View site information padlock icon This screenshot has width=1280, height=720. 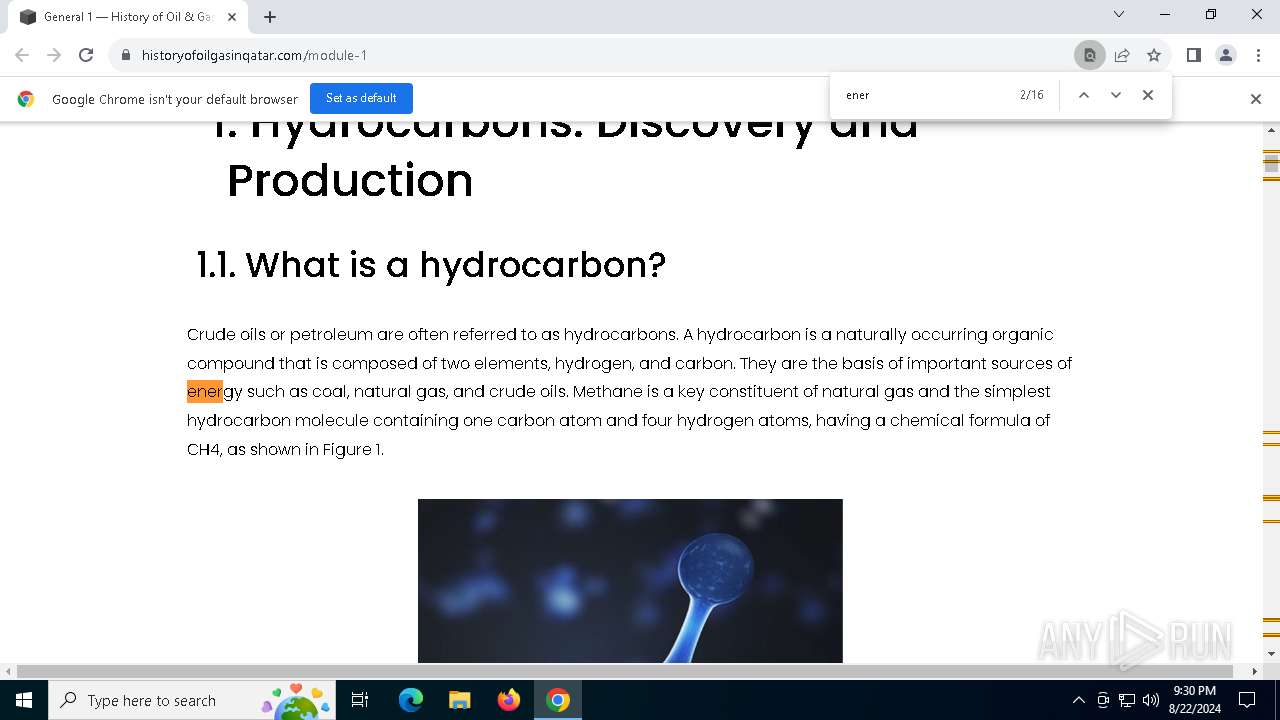click(126, 55)
